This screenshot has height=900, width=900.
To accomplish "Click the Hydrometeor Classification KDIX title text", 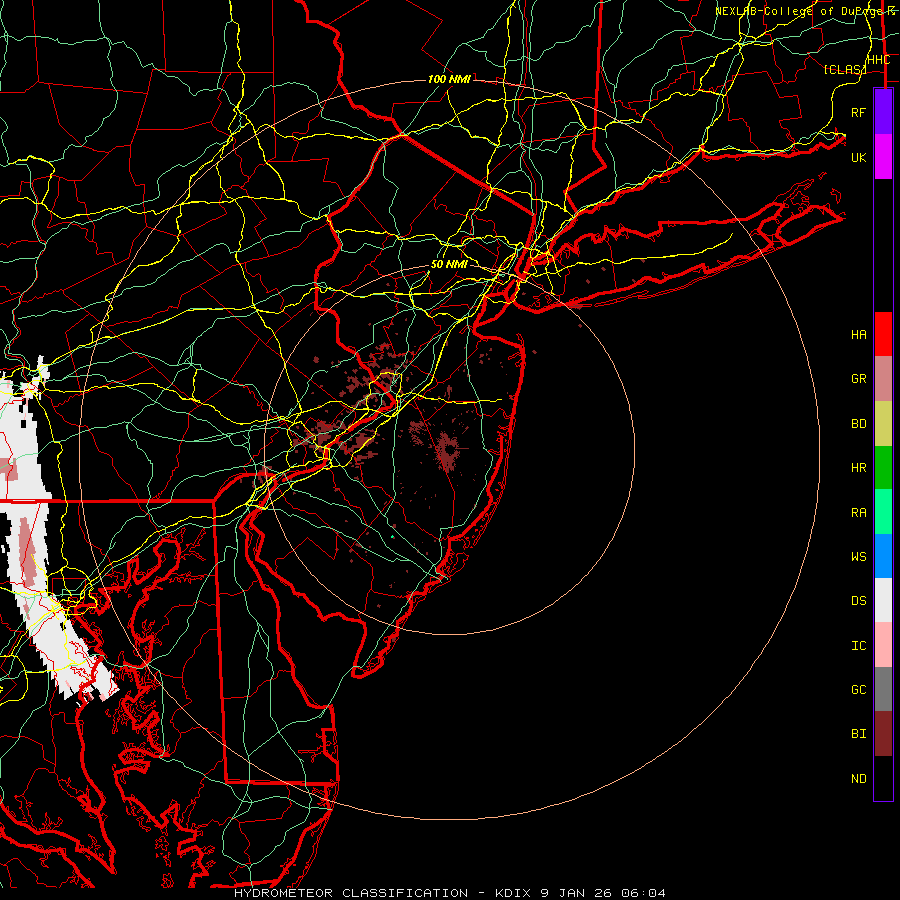I will coord(449,893).
